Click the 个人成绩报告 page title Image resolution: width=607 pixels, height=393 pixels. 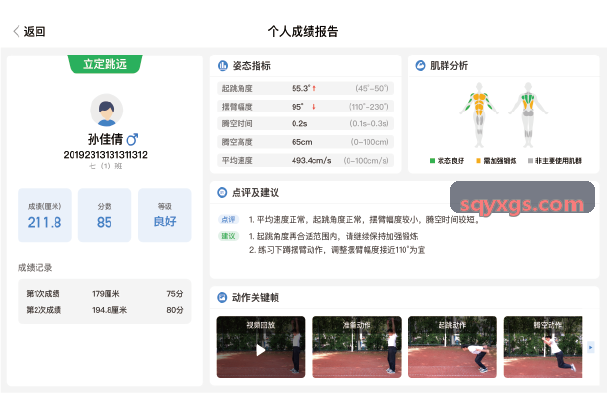(303, 31)
